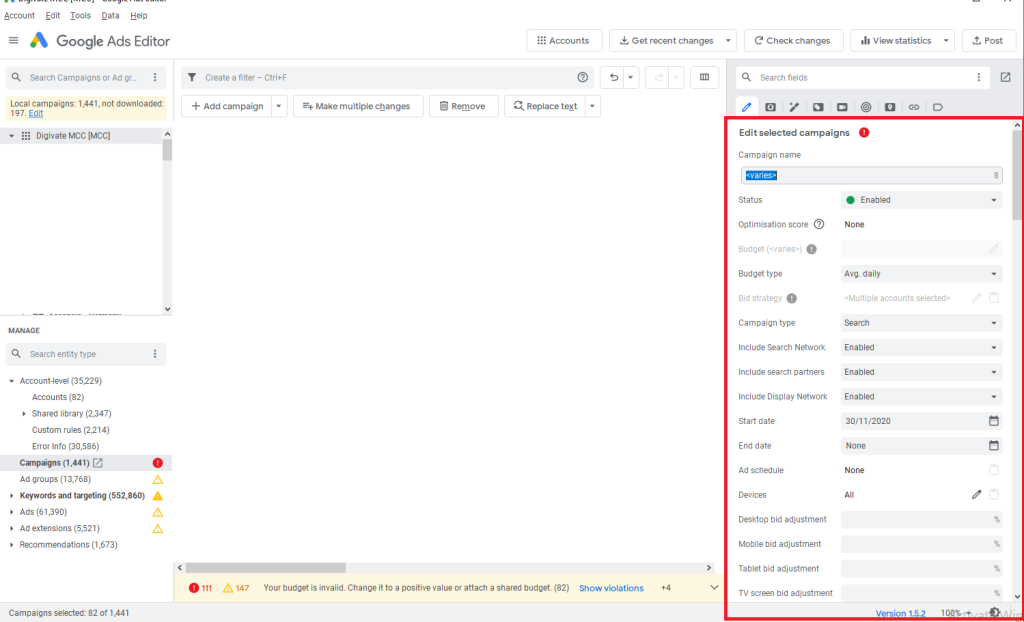Expand the Keywords and targeting node
The width and height of the screenshot is (1024, 622).
point(11,495)
